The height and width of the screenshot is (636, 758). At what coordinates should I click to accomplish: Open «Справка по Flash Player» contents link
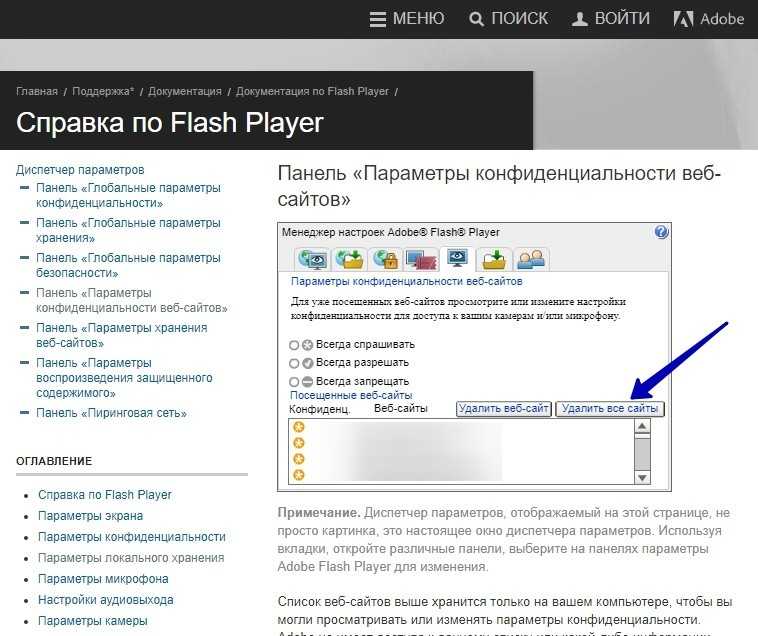point(105,495)
